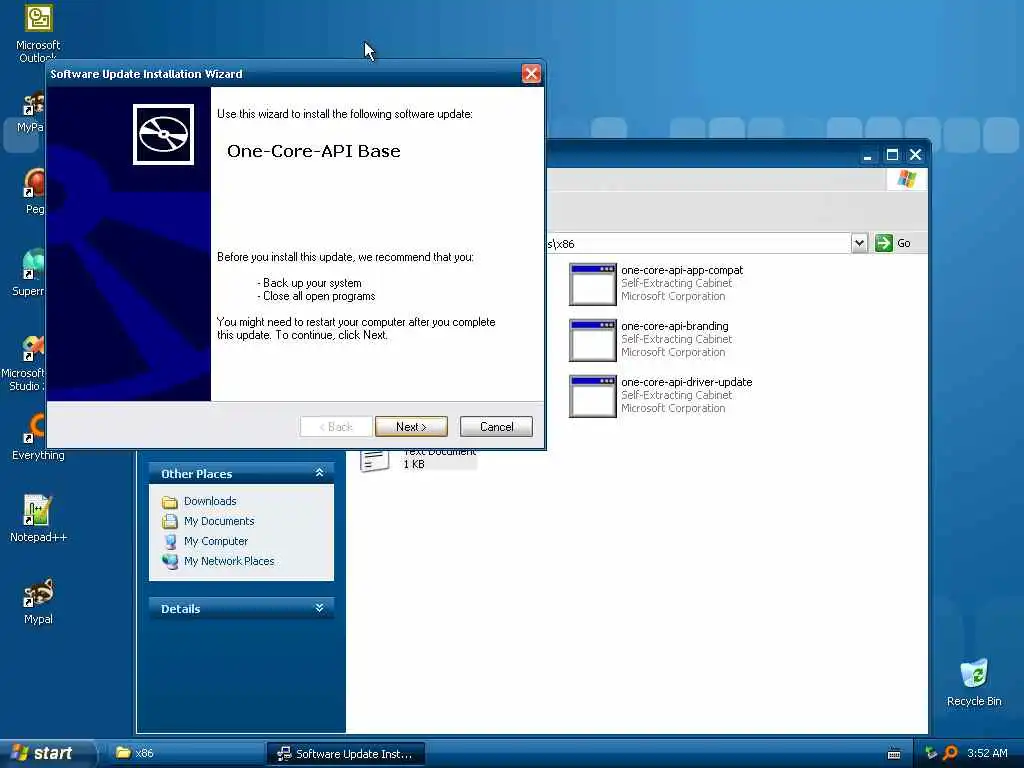The image size is (1024, 768).
Task: Expand the Details panel
Action: pyautogui.click(x=319, y=608)
